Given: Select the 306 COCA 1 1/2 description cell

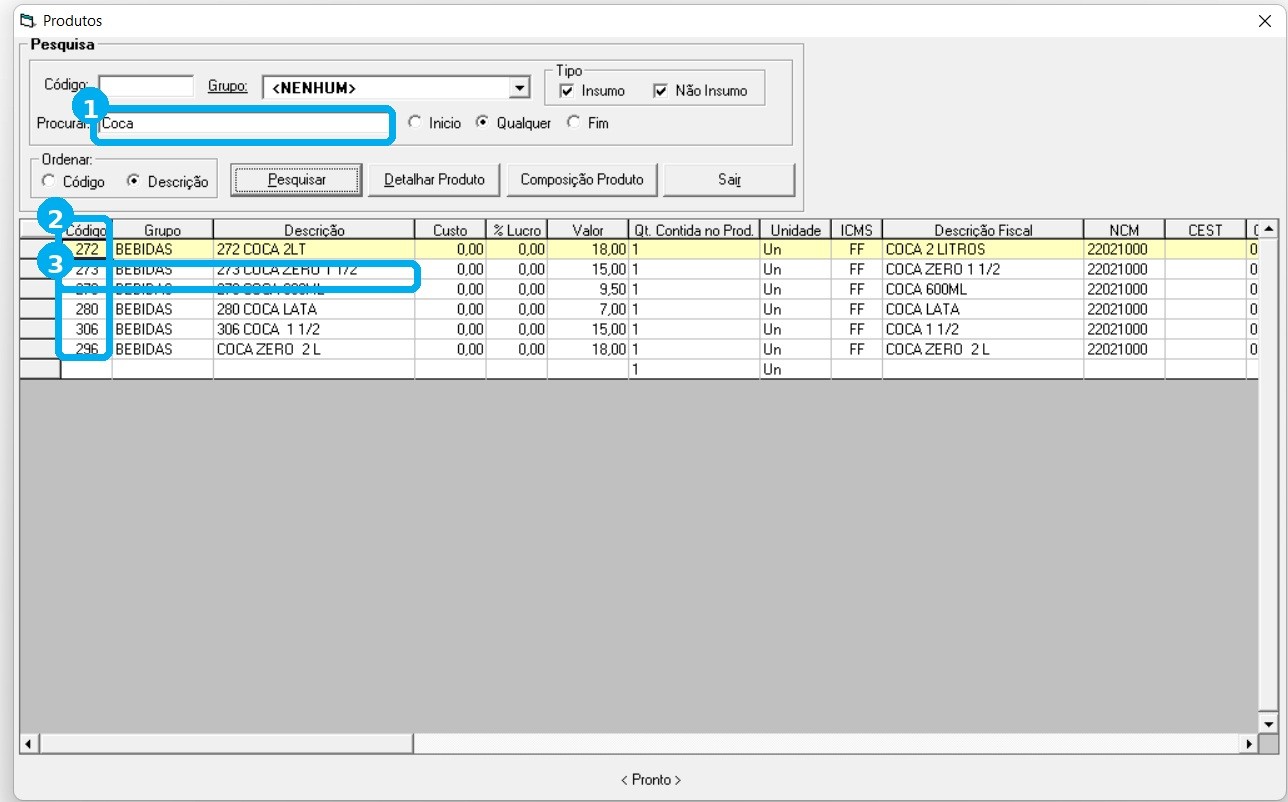Looking at the screenshot, I should tap(314, 329).
